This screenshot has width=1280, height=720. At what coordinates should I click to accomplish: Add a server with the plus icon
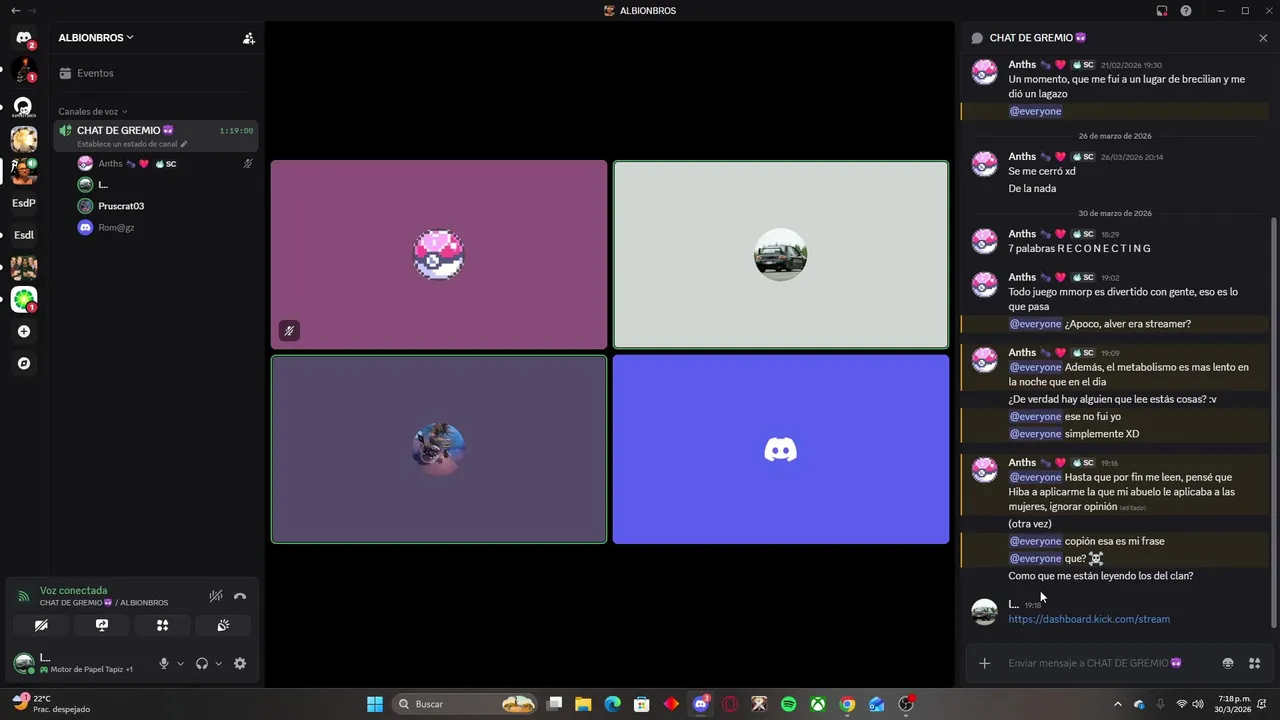click(x=24, y=331)
